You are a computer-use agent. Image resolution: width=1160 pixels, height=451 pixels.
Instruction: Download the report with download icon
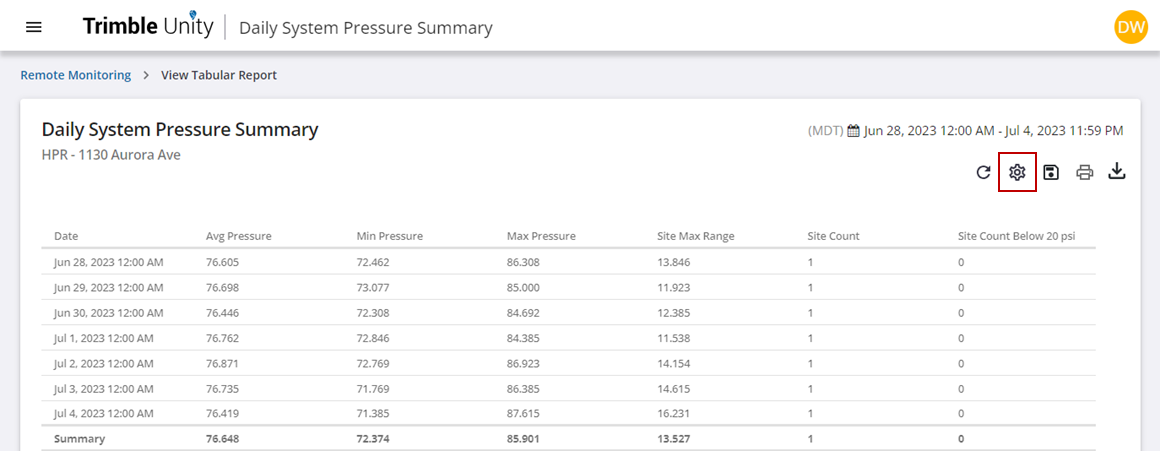coord(1117,172)
